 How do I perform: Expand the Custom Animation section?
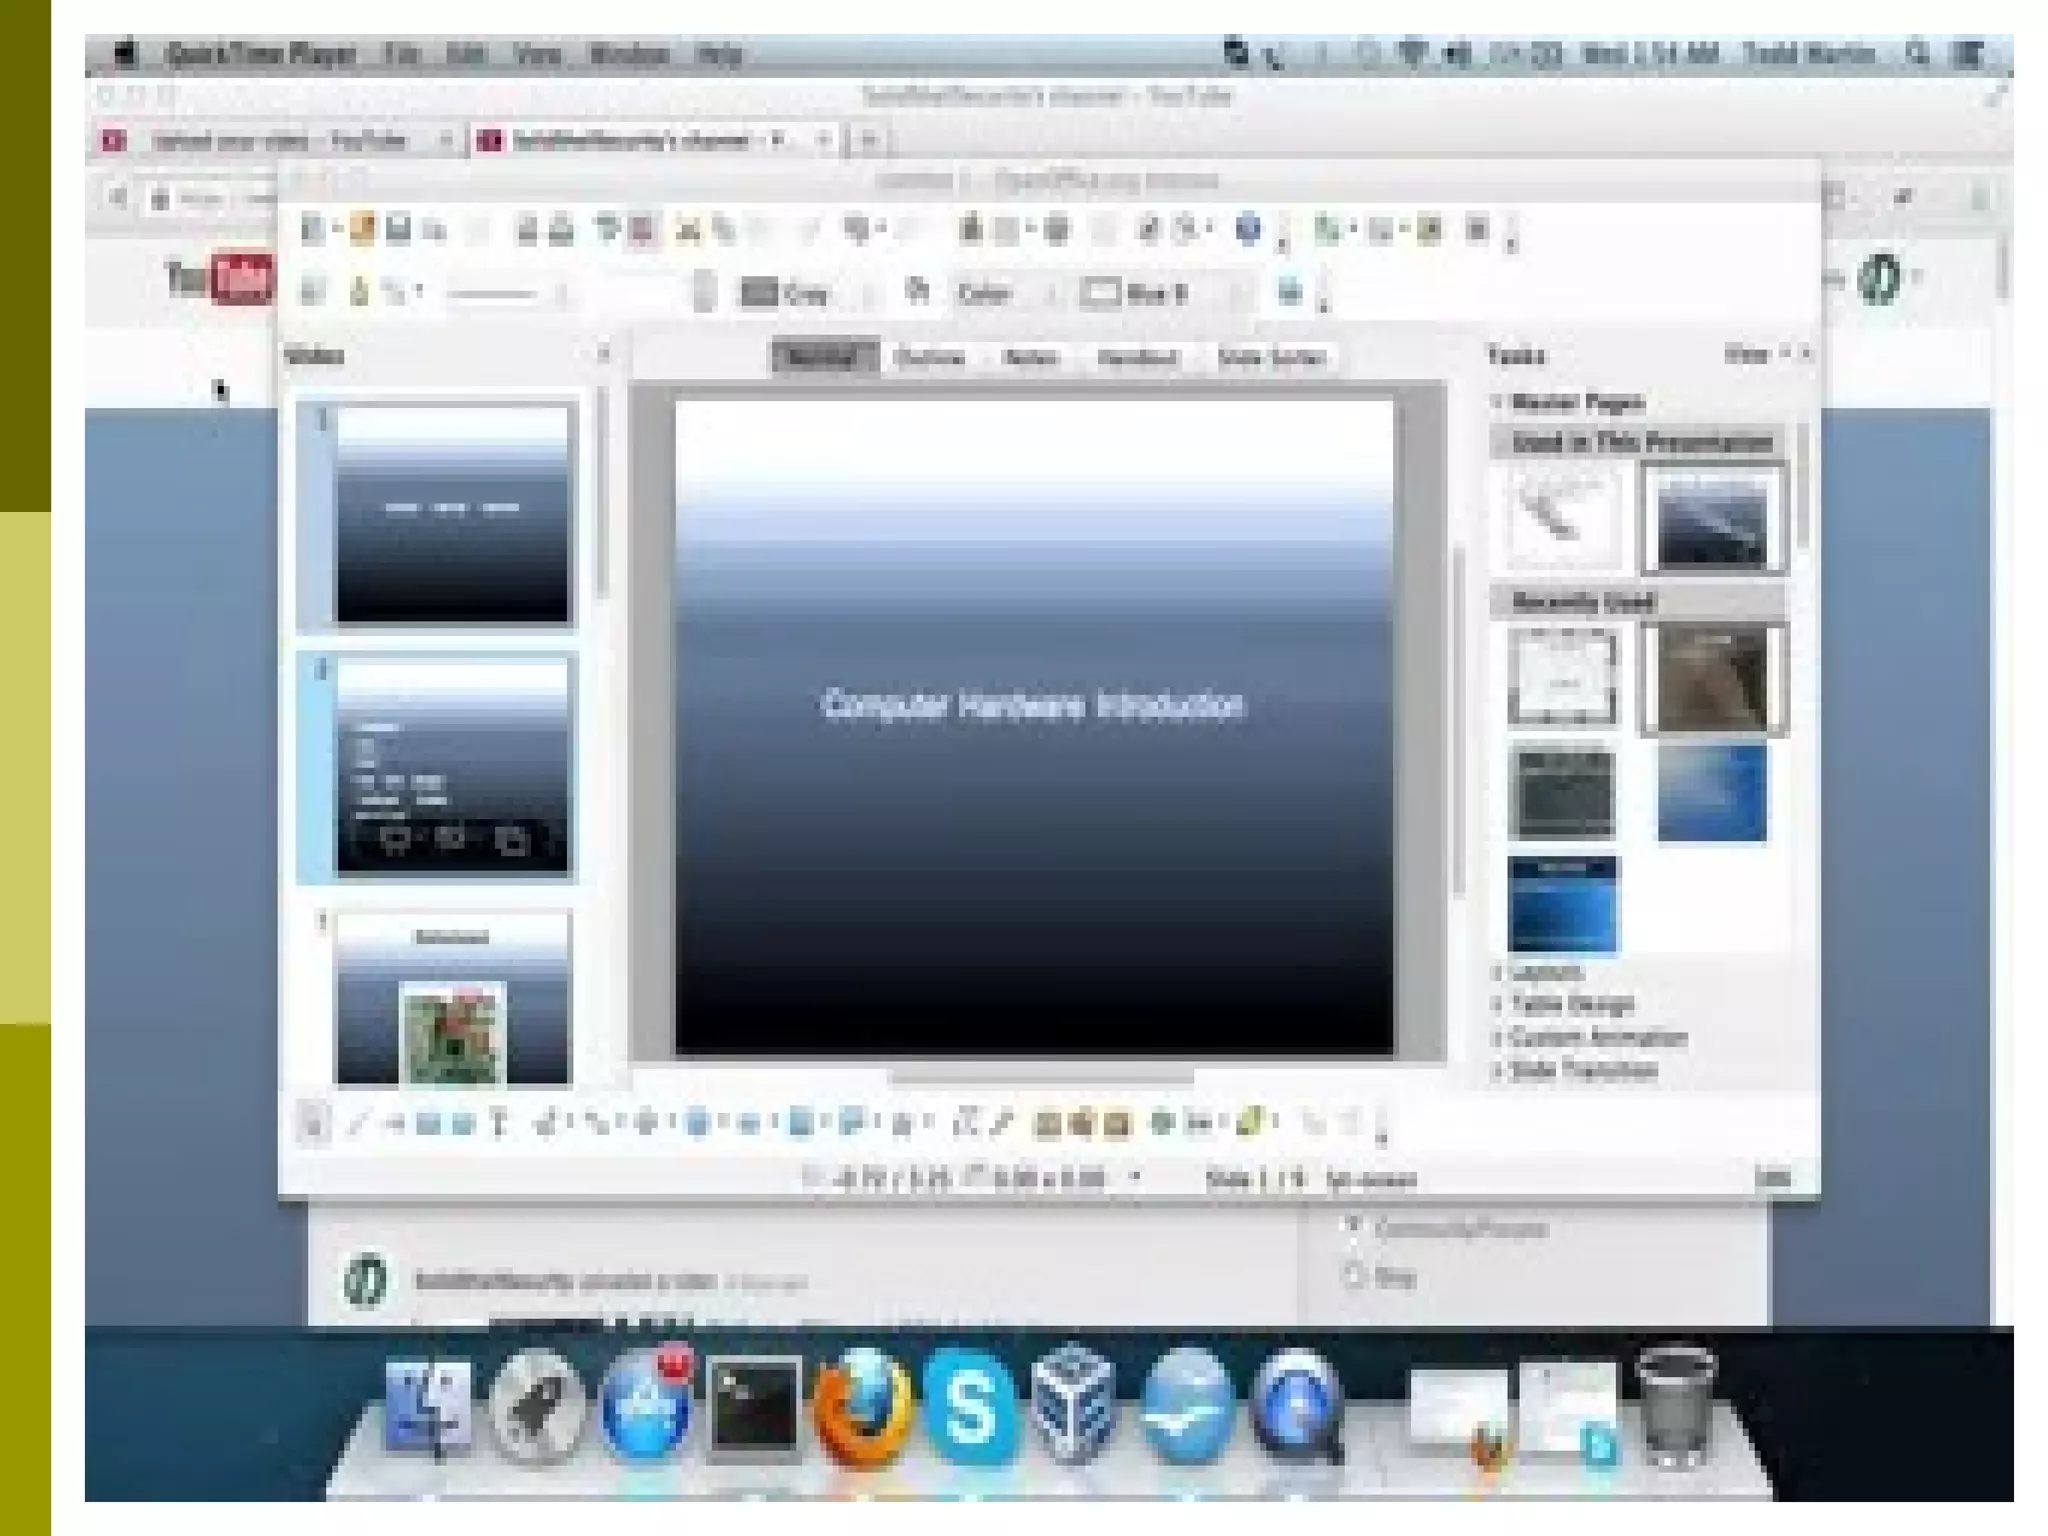click(1596, 1037)
